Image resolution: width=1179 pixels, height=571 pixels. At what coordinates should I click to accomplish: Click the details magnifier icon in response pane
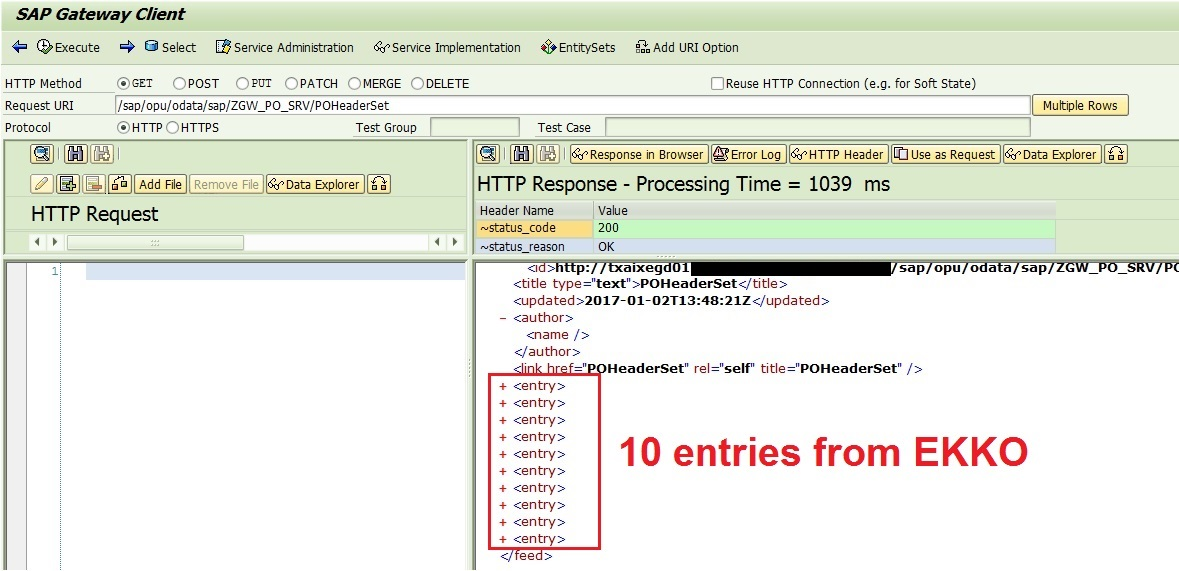(488, 154)
